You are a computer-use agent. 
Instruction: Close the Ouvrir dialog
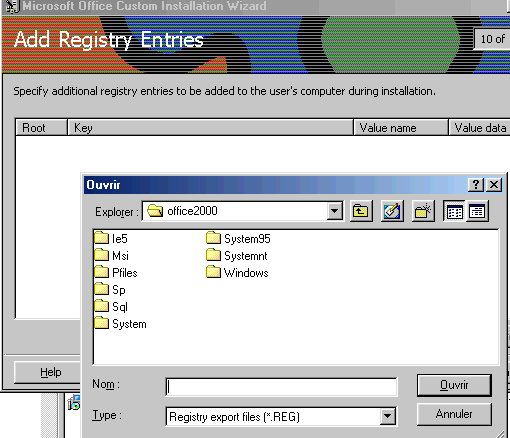(x=494, y=184)
